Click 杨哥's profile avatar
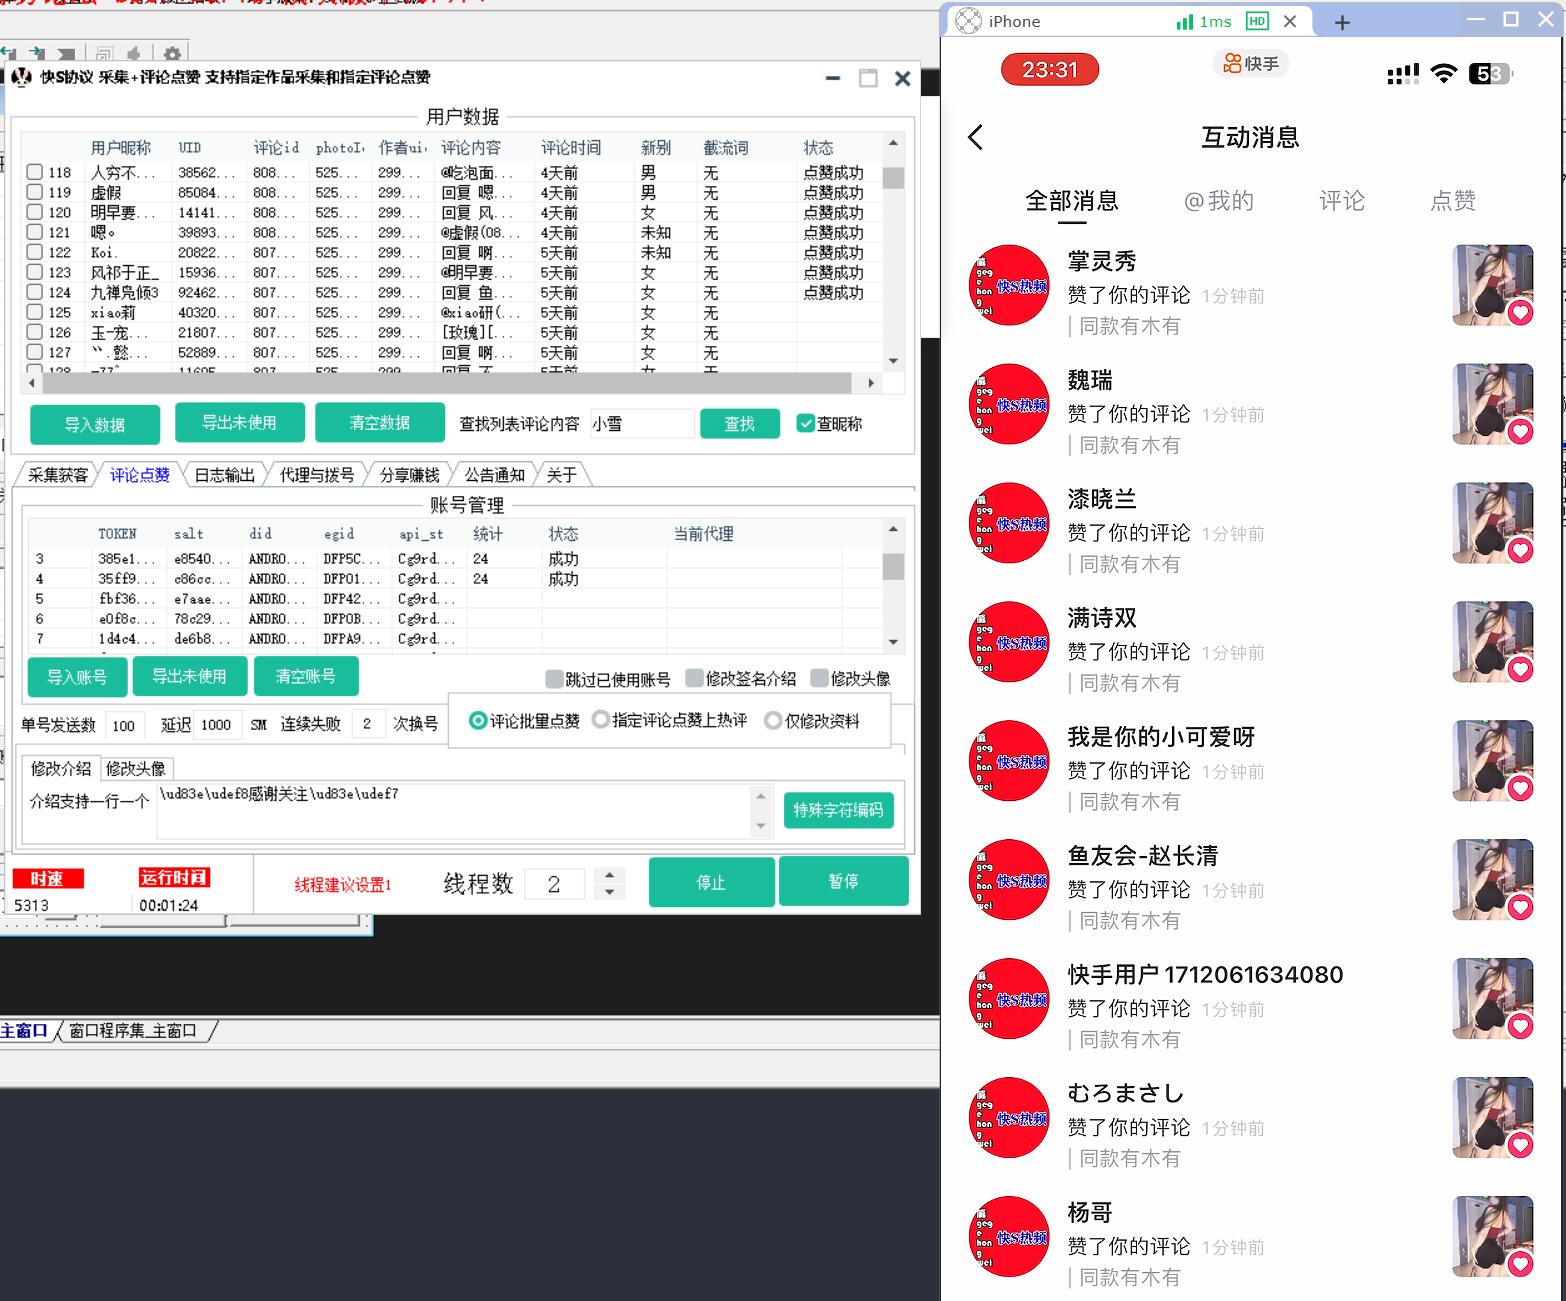Viewport: 1566px width, 1301px height. pos(1011,1236)
